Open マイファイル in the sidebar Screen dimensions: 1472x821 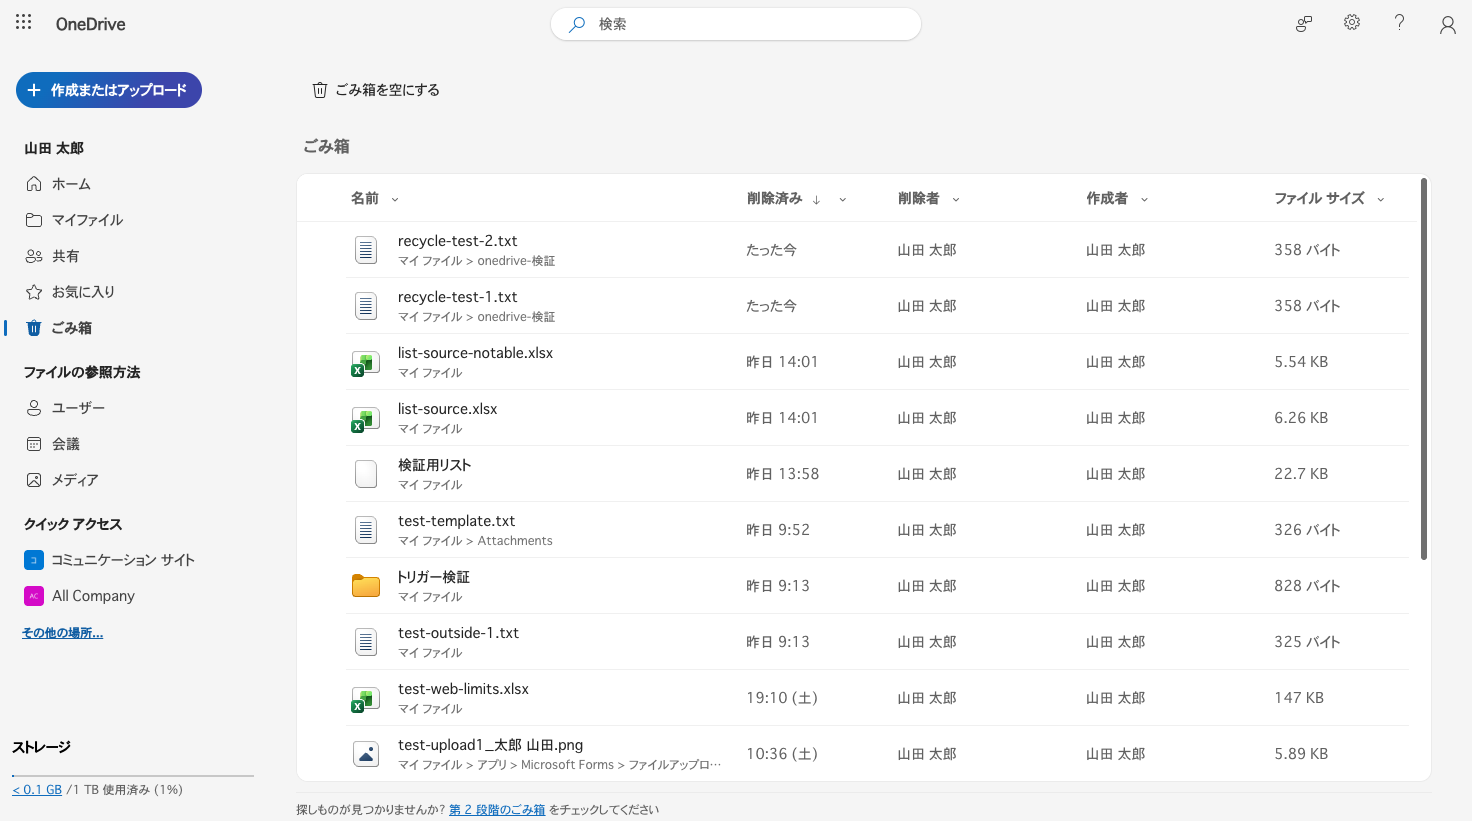coord(88,220)
